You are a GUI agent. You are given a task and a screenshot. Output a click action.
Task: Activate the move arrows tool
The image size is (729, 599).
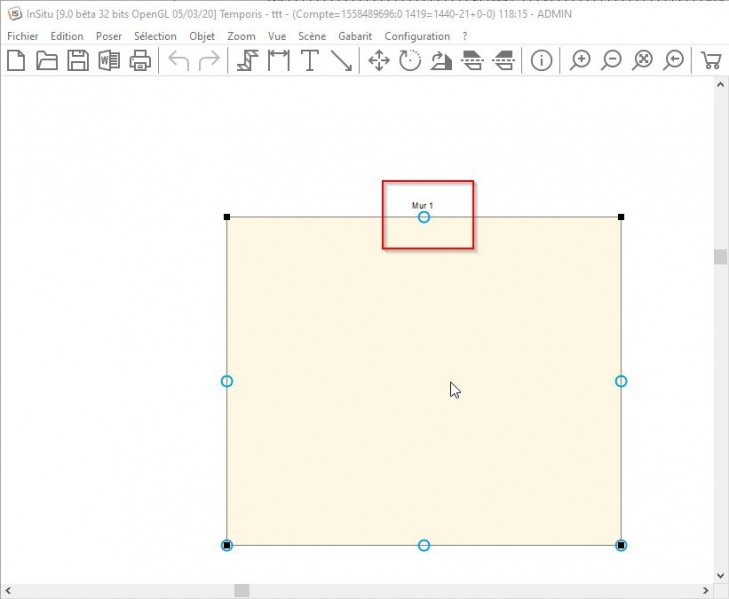pyautogui.click(x=379, y=61)
